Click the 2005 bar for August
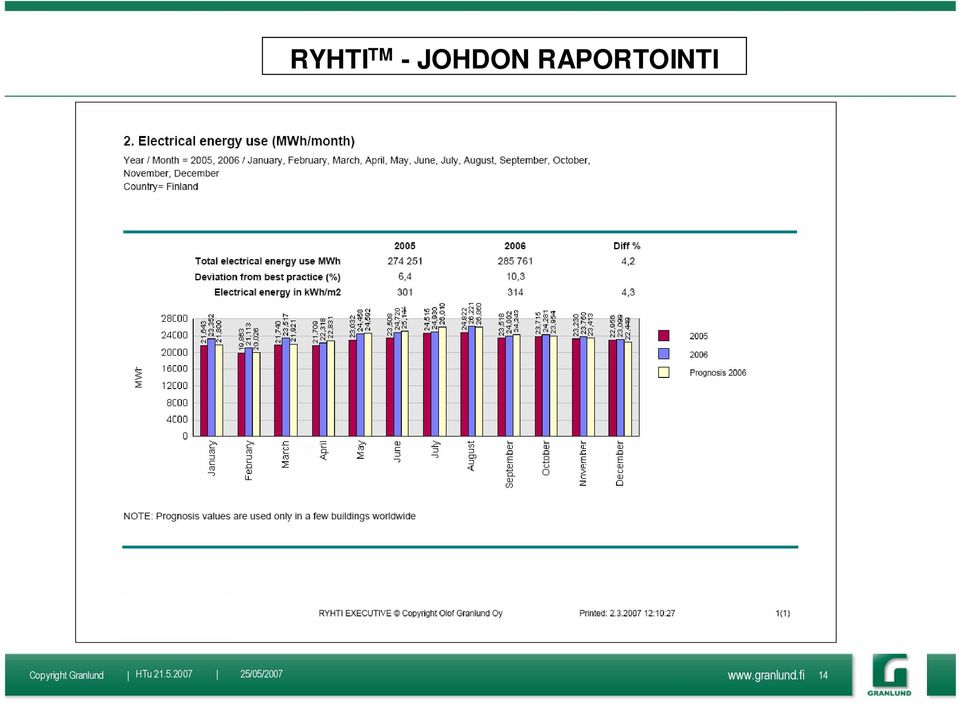 pyautogui.click(x=464, y=384)
